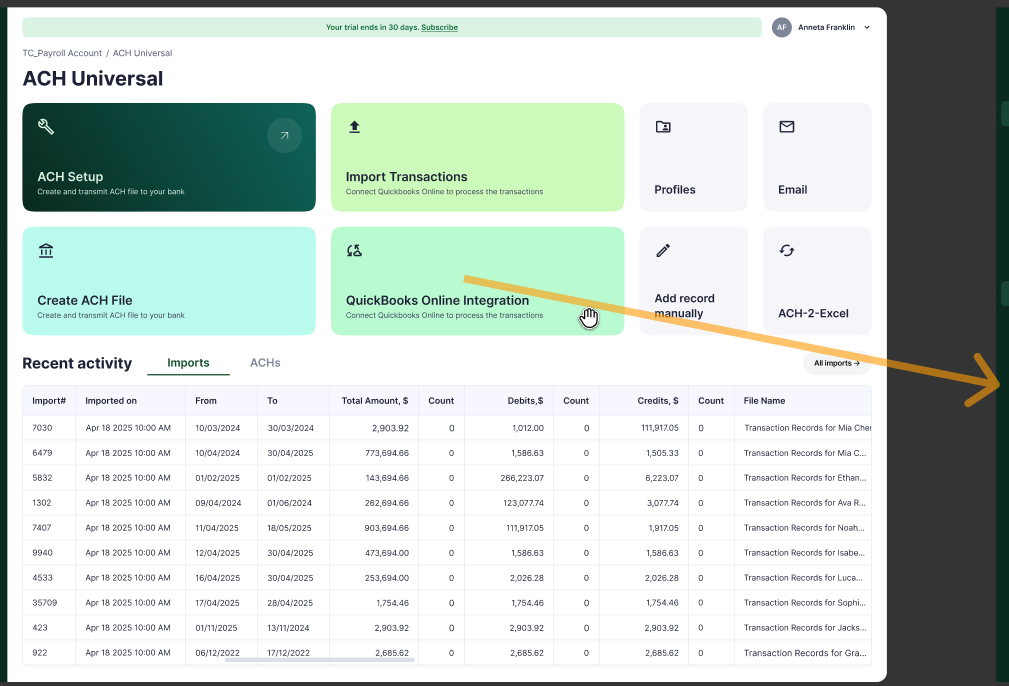Click the refresh icon on the ACH-2-Excel card
Viewport: 1009px width, 686px height.
[786, 250]
